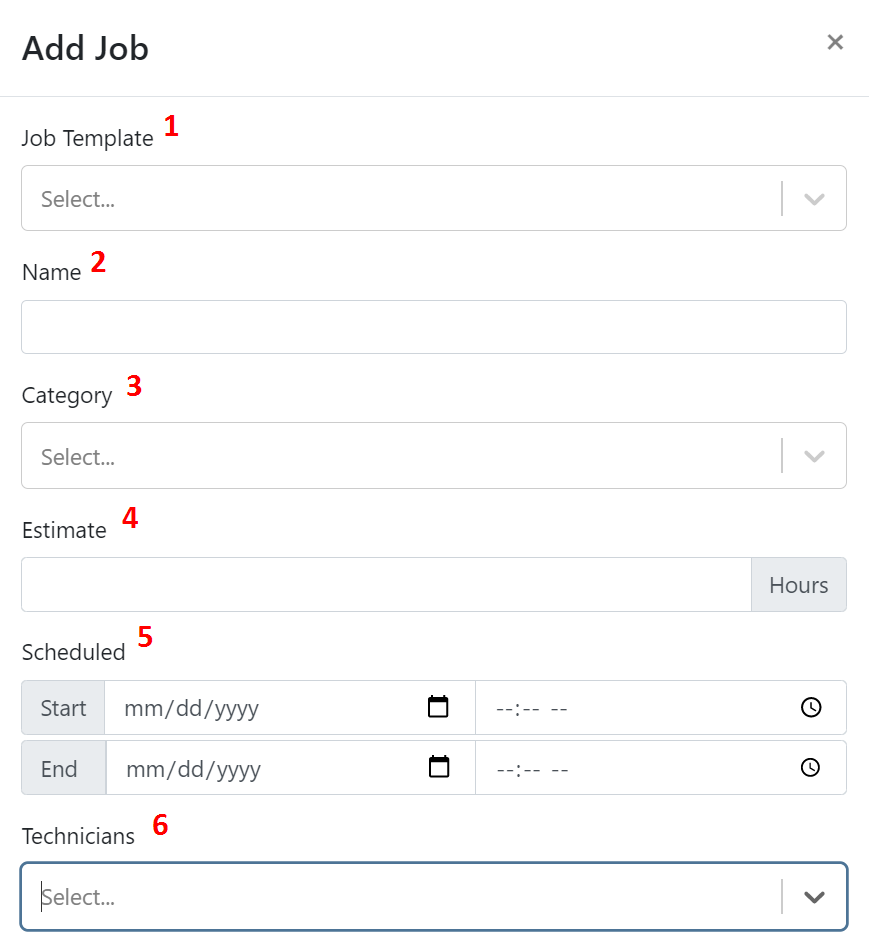This screenshot has width=869, height=944.
Task: Open the Category select box
Action: [434, 456]
